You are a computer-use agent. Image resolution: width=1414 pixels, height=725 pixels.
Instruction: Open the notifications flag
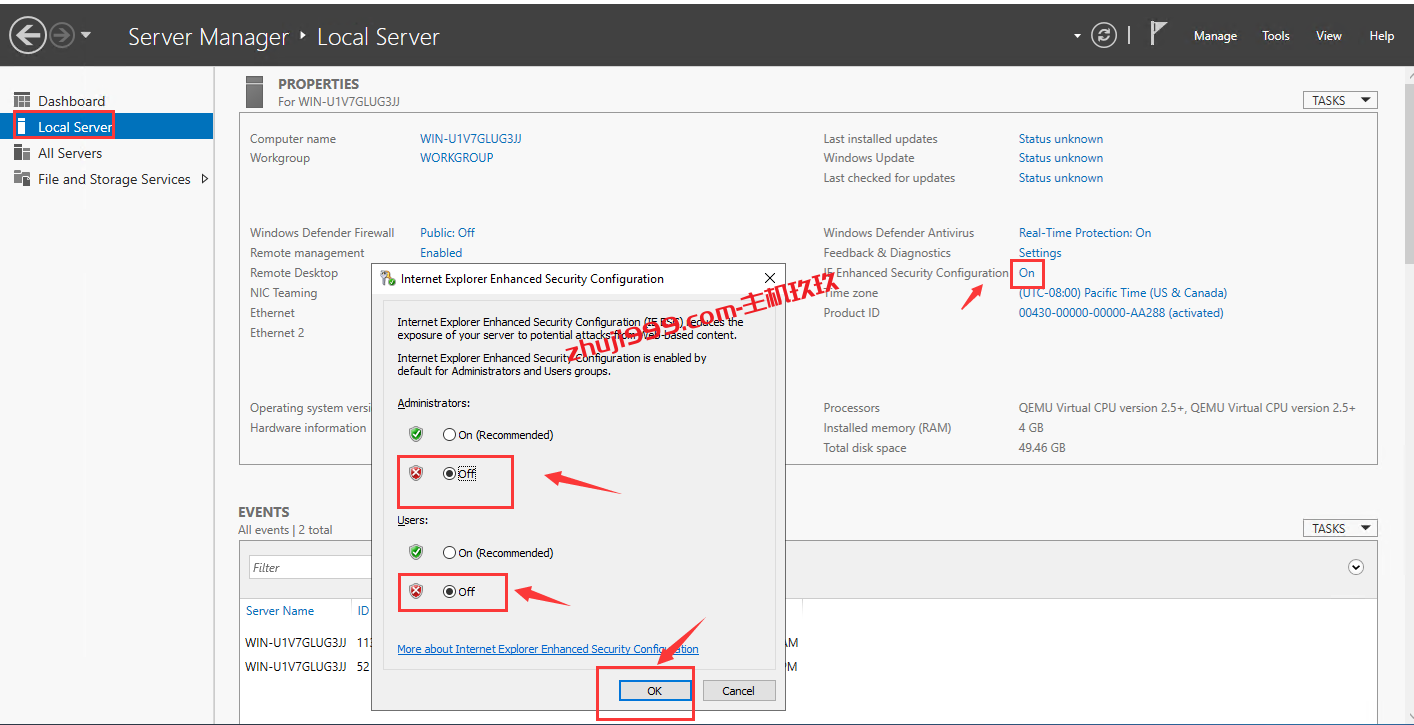point(1158,35)
